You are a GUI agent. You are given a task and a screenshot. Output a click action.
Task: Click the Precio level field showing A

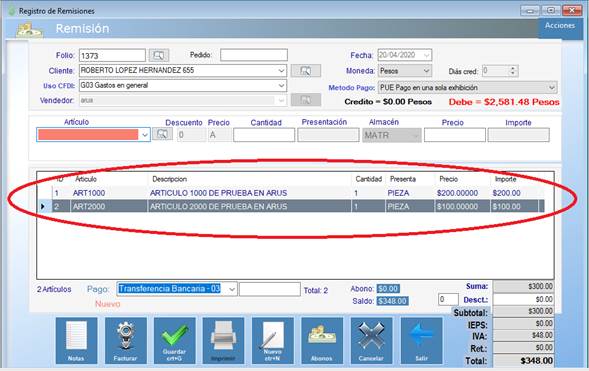(219, 135)
